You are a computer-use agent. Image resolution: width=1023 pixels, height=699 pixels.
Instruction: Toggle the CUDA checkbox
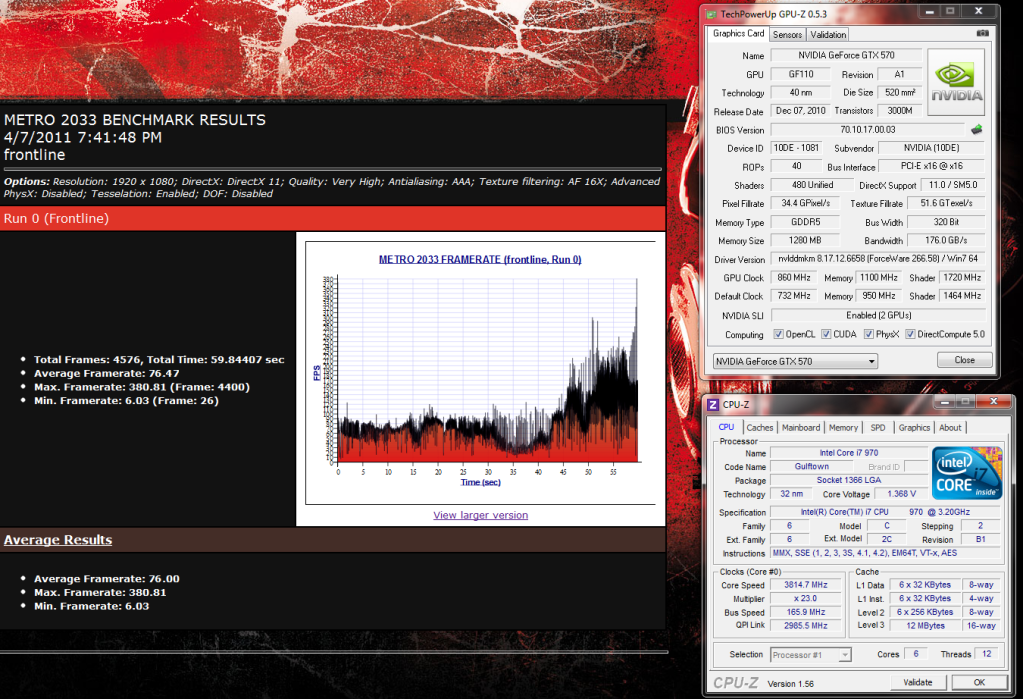826,334
